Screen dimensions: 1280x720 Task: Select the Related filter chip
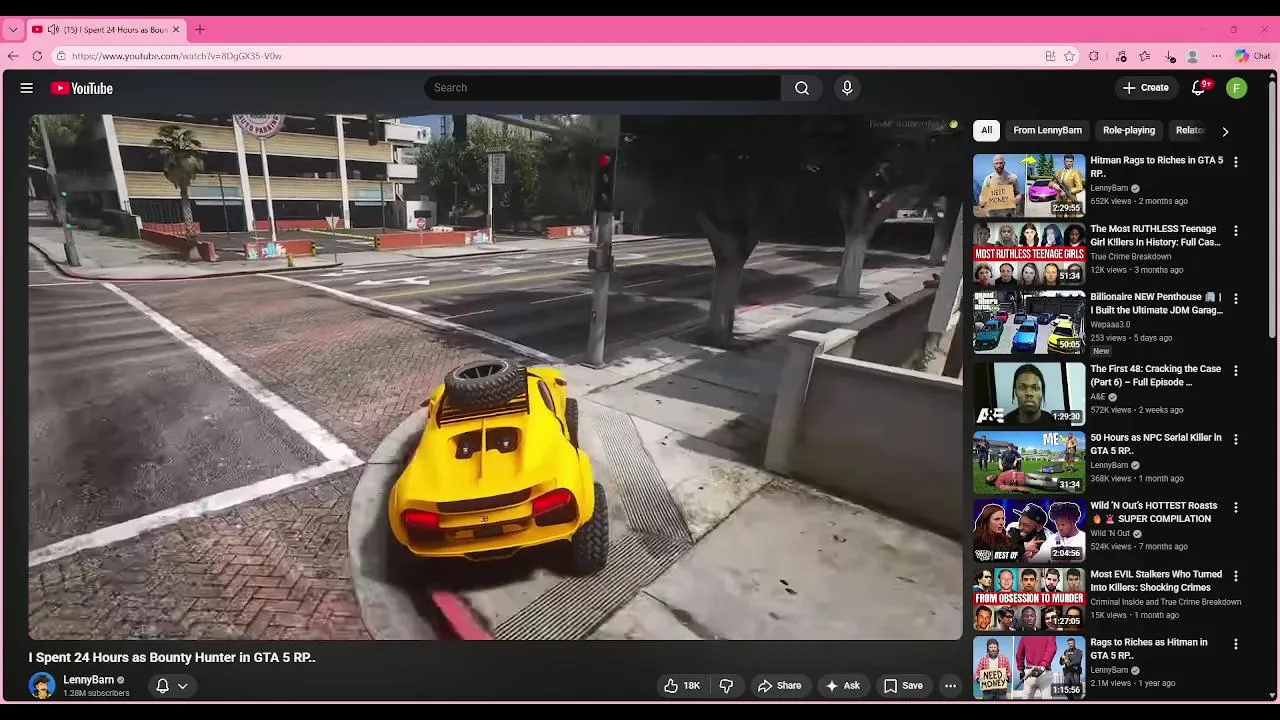coord(1189,130)
